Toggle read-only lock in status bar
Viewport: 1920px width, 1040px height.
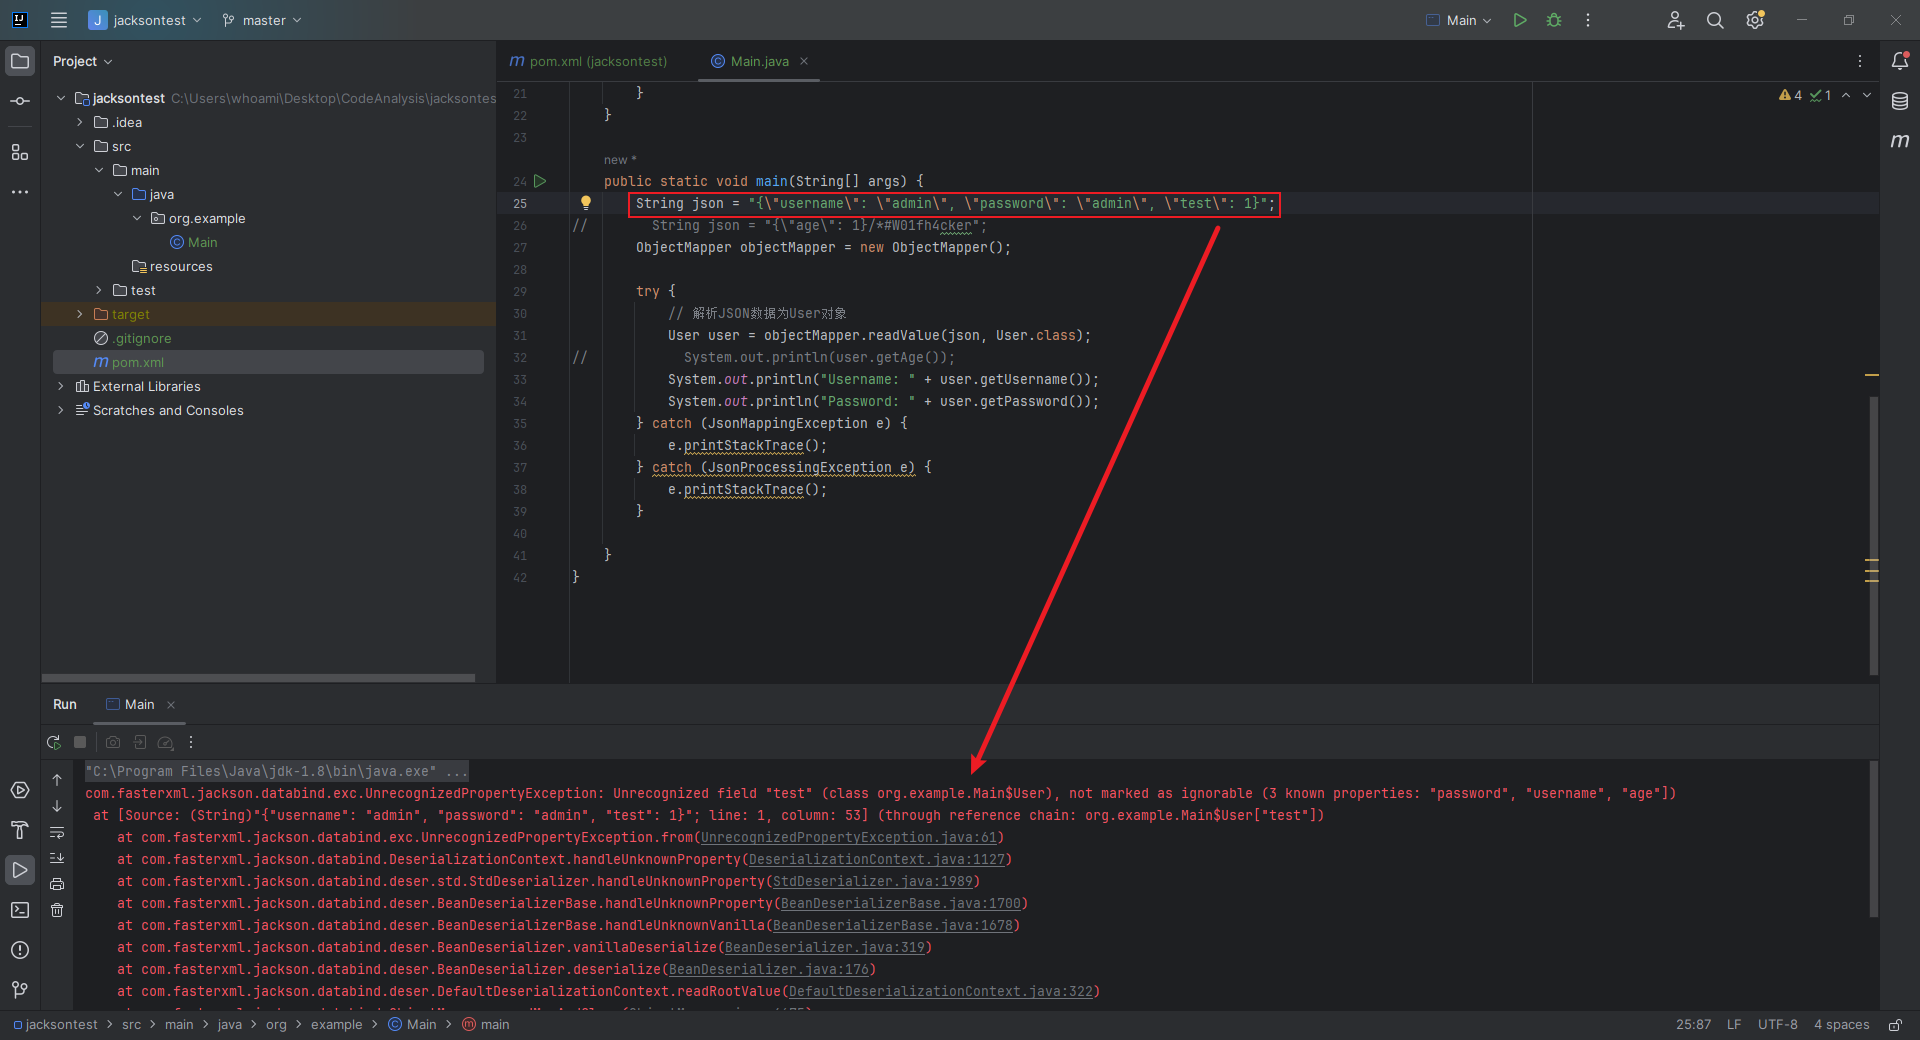point(1895,1025)
